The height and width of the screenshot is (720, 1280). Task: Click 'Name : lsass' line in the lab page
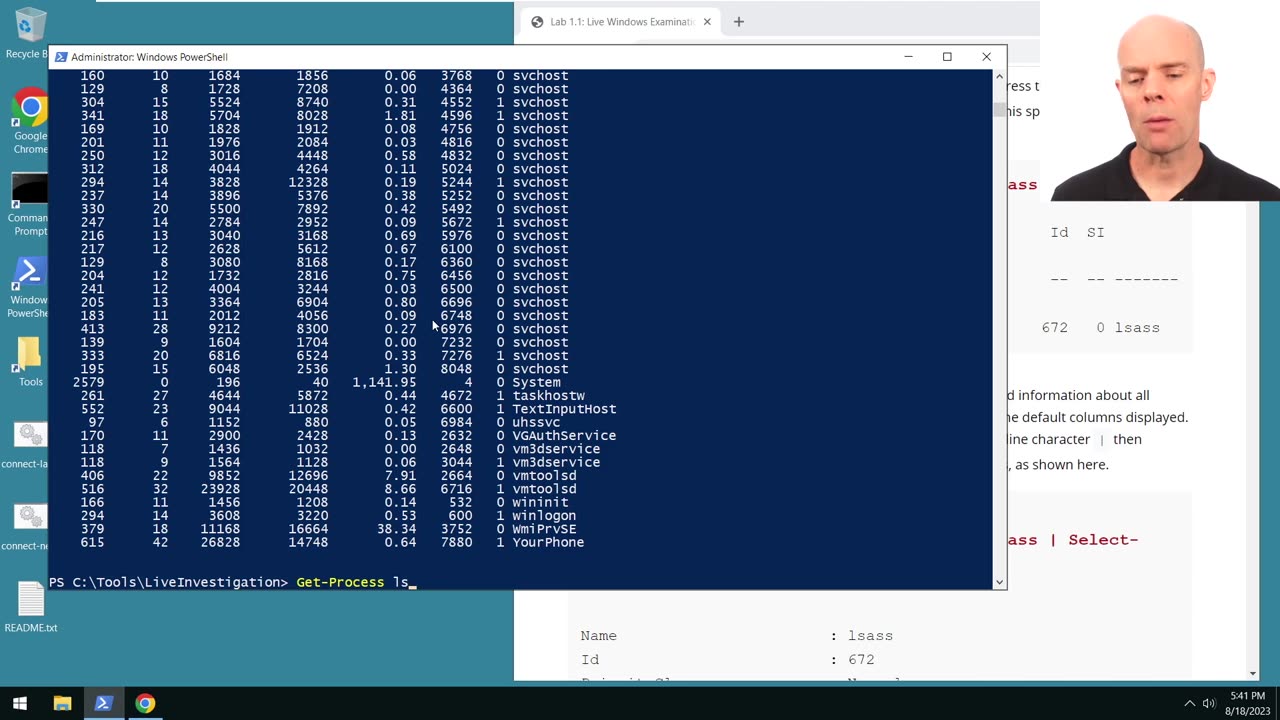[737, 636]
